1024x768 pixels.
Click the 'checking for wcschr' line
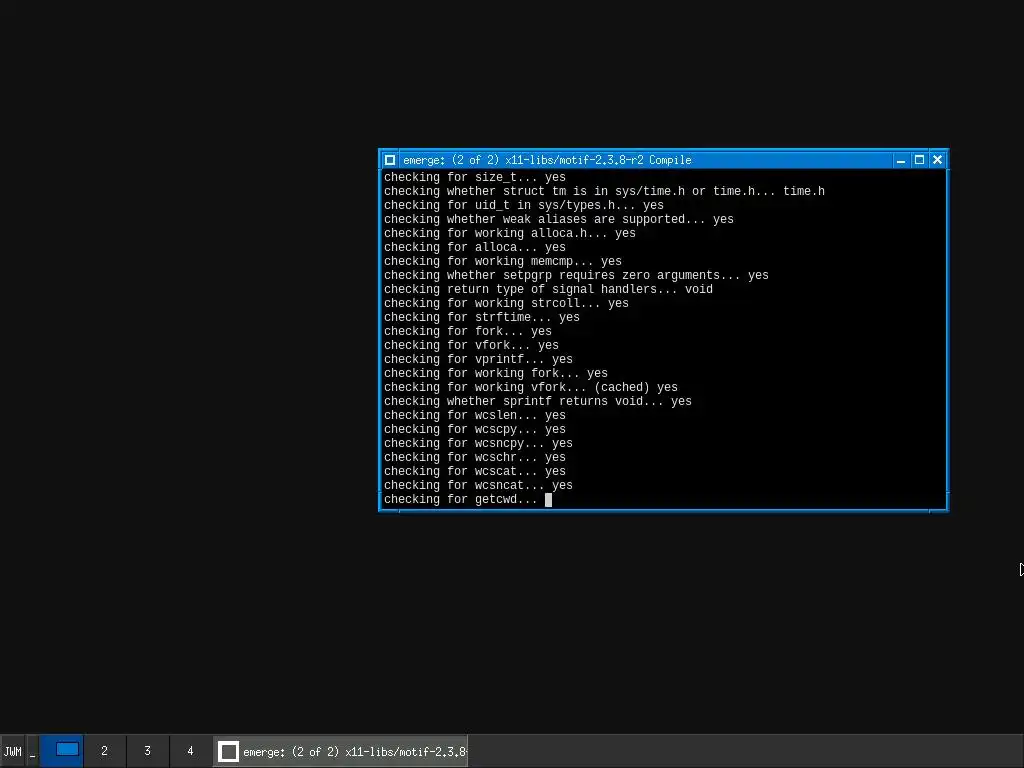coord(475,458)
